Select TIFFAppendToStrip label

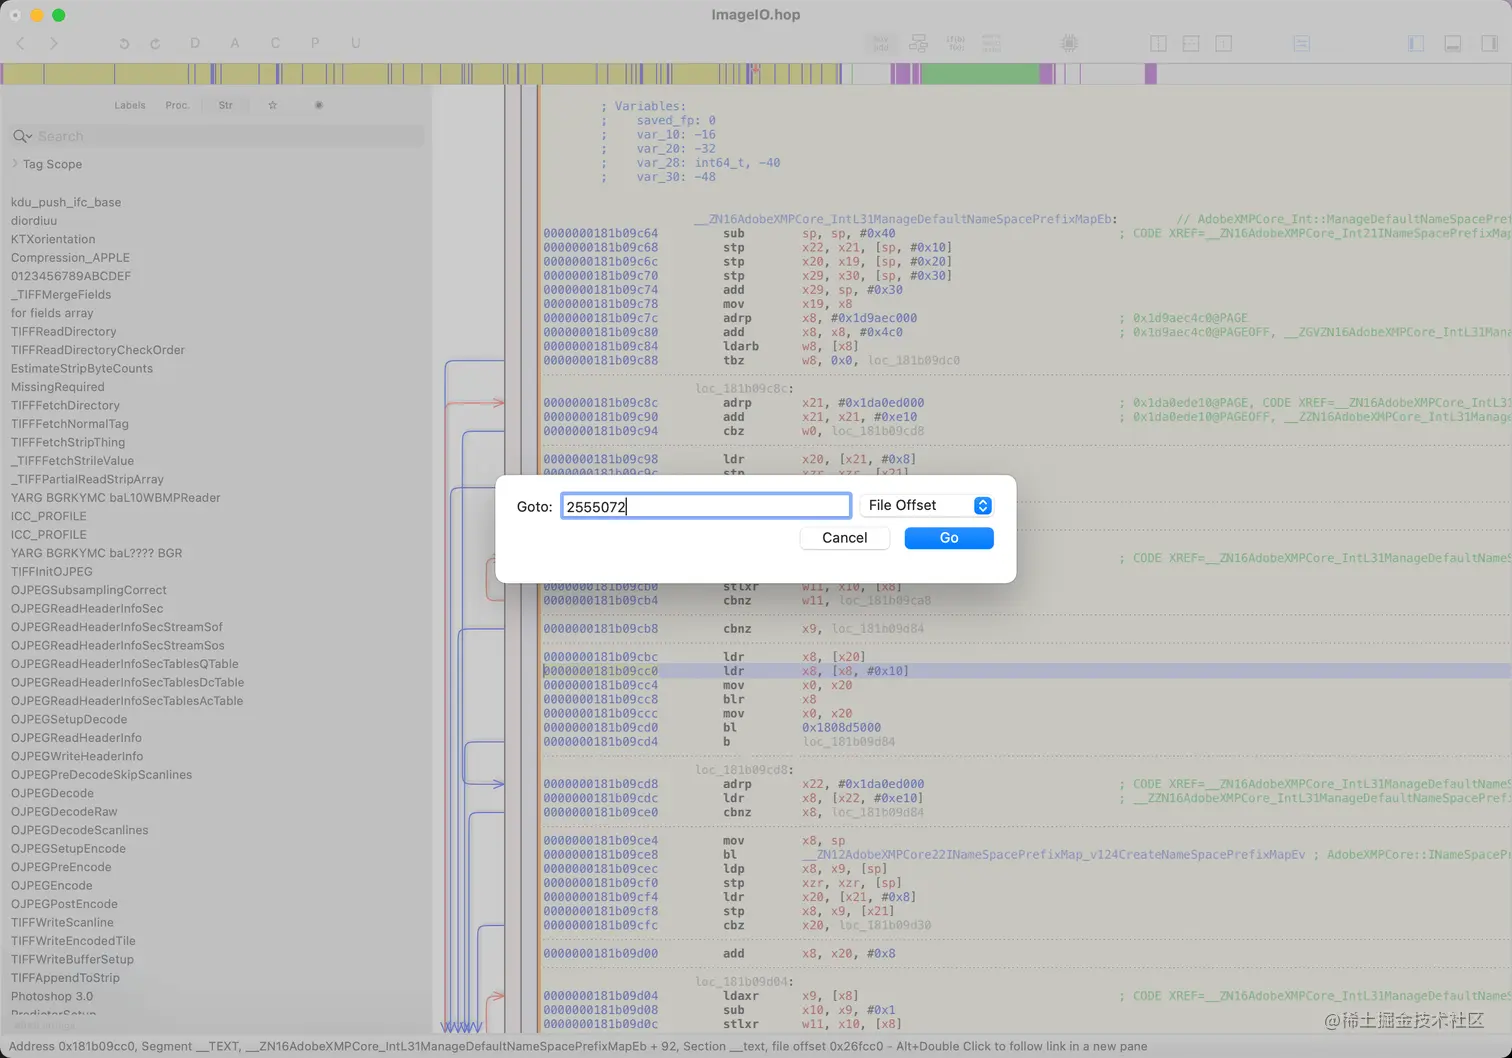click(65, 978)
